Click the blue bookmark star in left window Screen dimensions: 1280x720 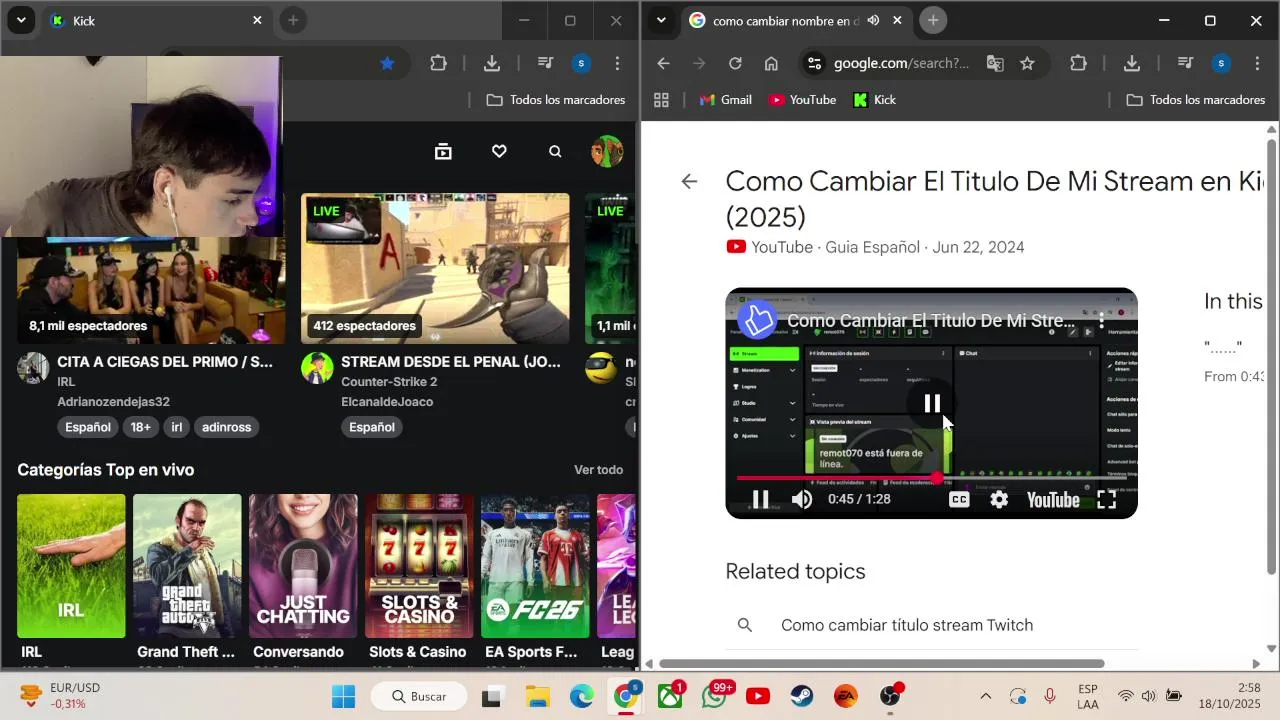click(387, 63)
